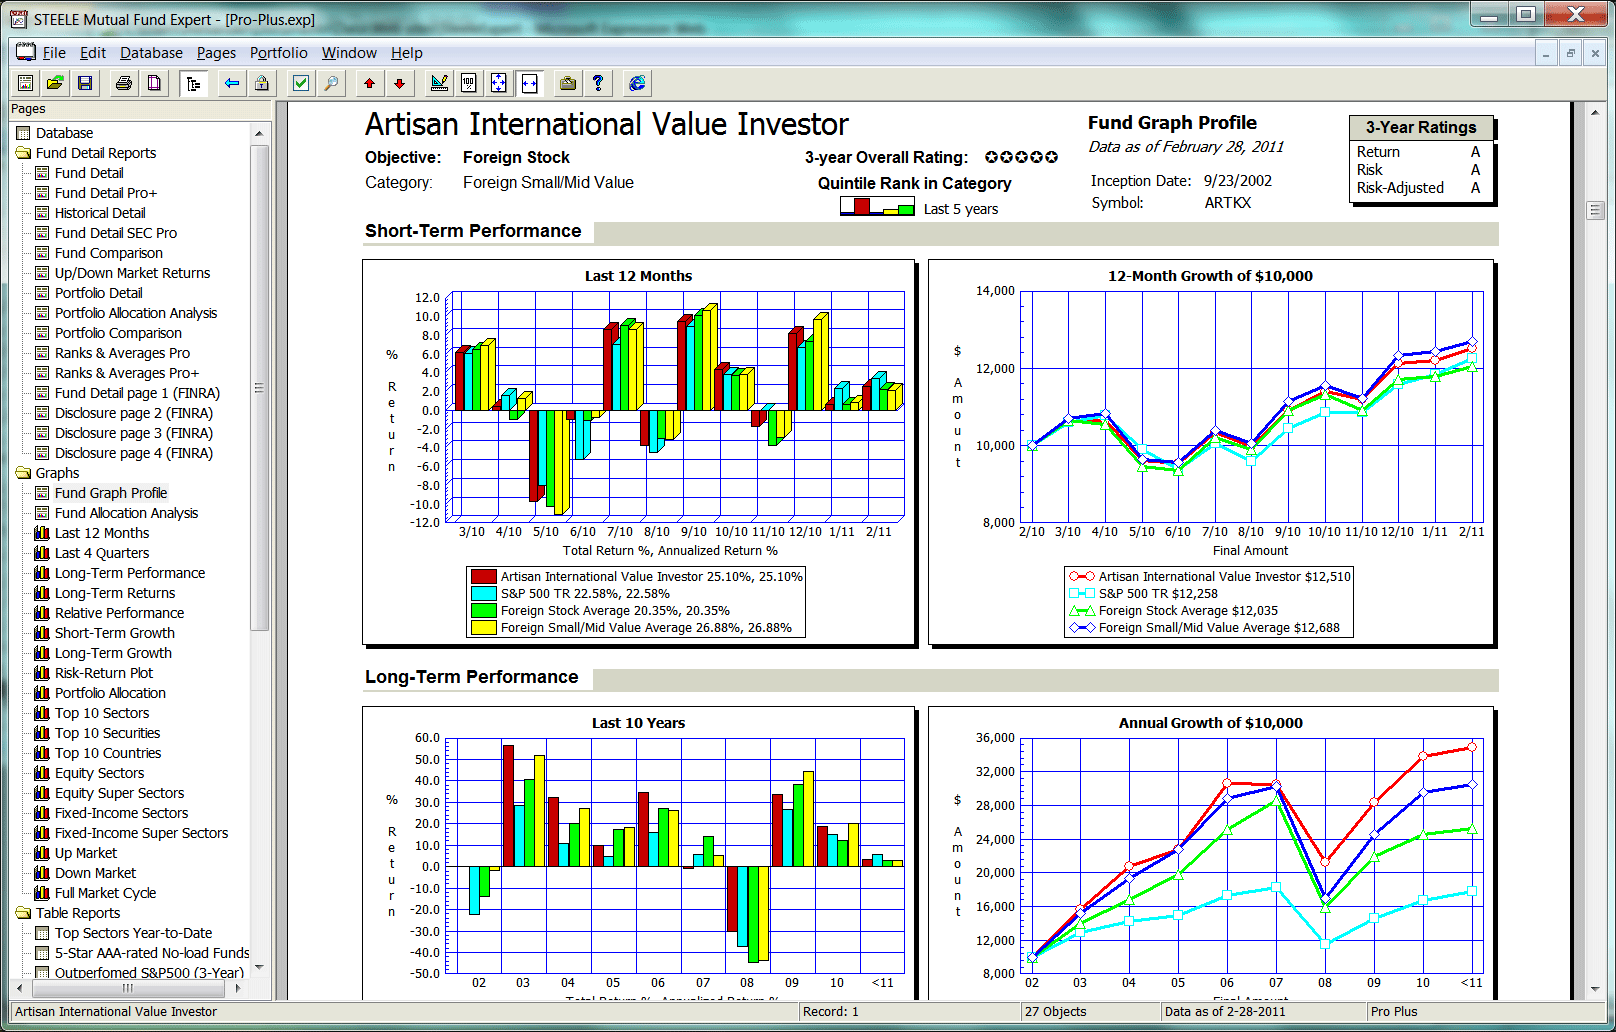Click the save floppy disk icon
The height and width of the screenshot is (1032, 1616).
point(85,83)
